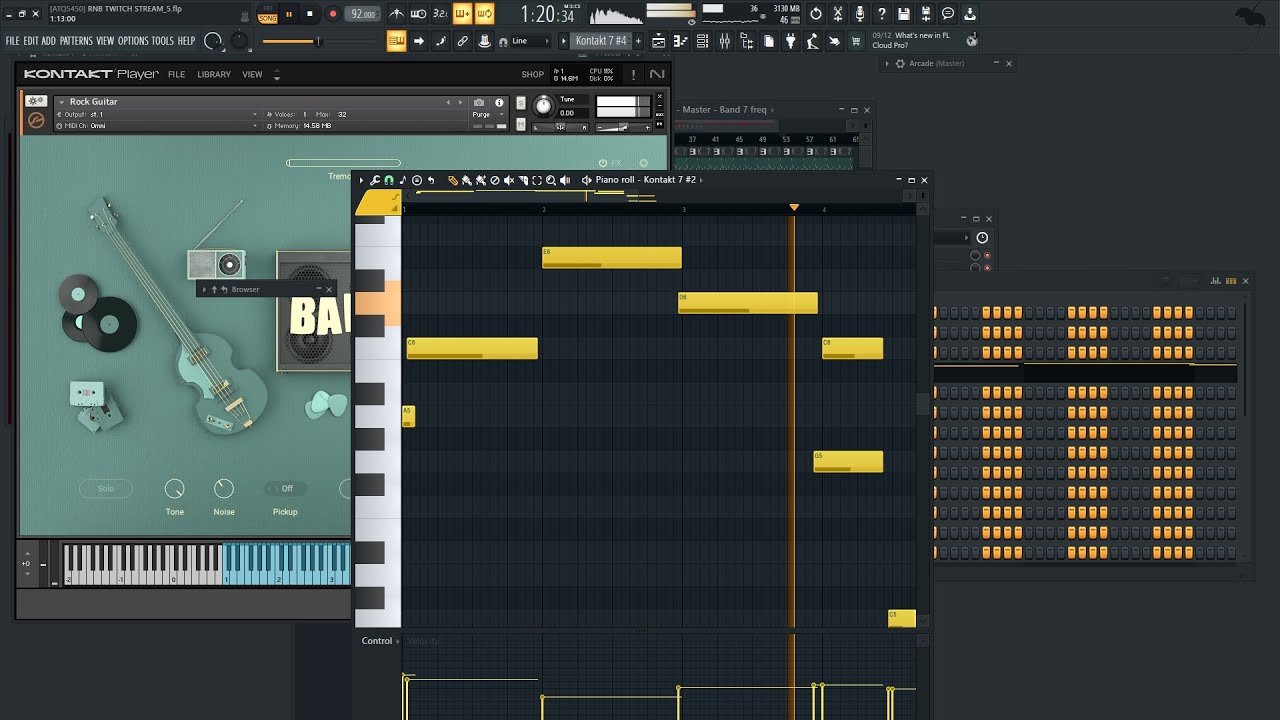The width and height of the screenshot is (1280, 720).
Task: Open the piano roll view icon
Action: 680,41
